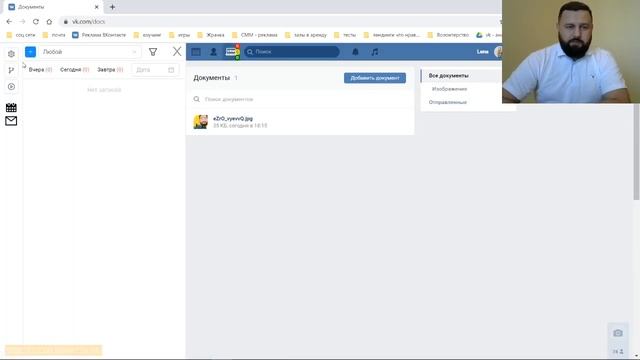
Task: Click the branch icon in left sidebar
Action: point(11,70)
